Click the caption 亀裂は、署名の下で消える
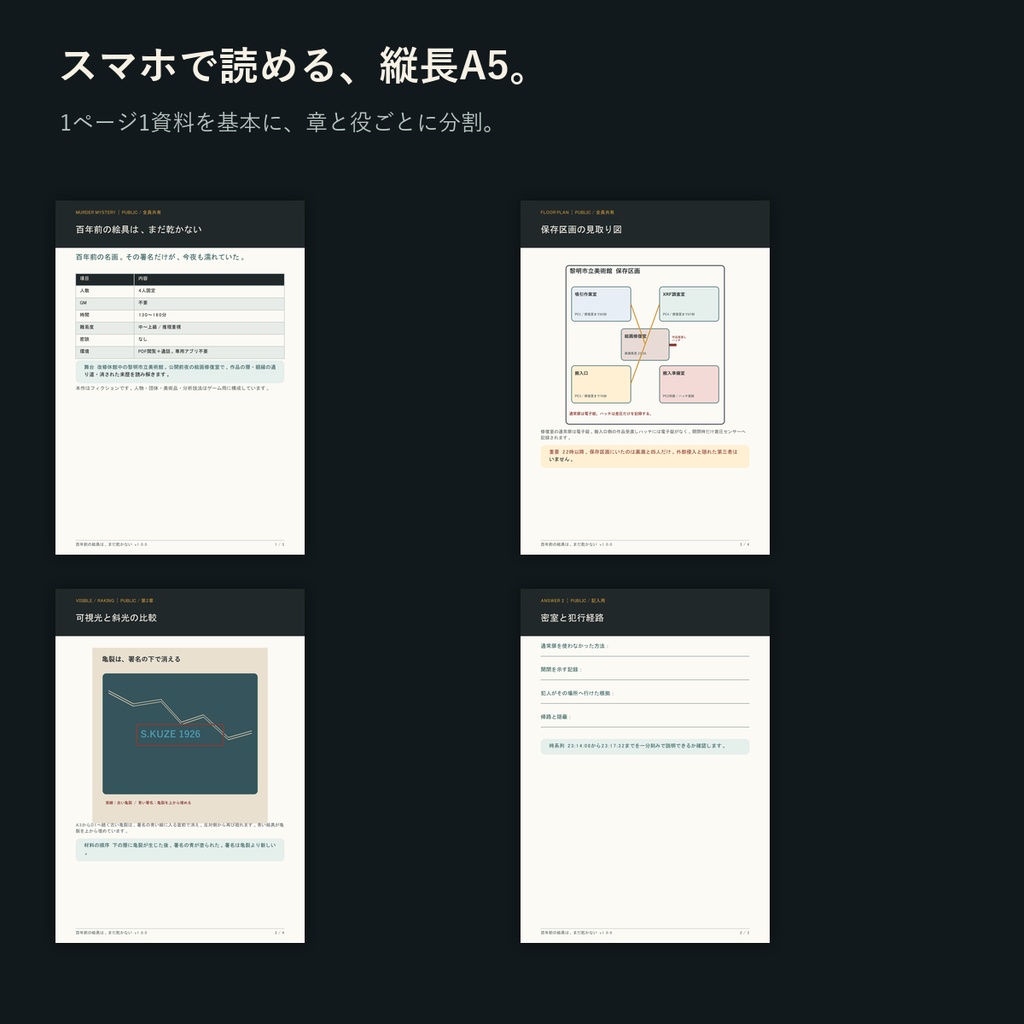1024x1024 pixels. 141,659
